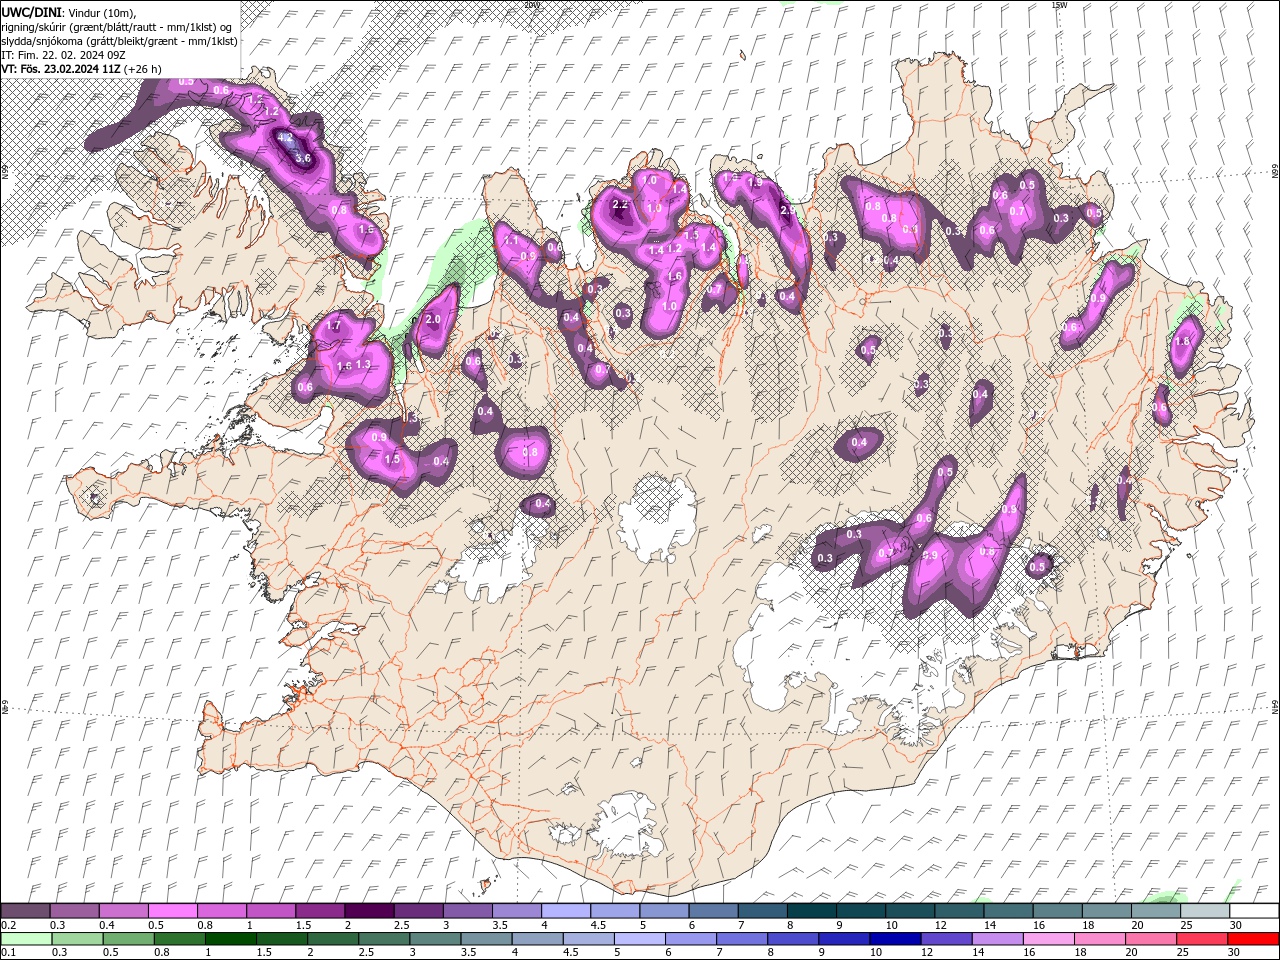Click the pure red rain legend swatch at 30
The width and height of the screenshot is (1280, 960).
pos(1253,939)
